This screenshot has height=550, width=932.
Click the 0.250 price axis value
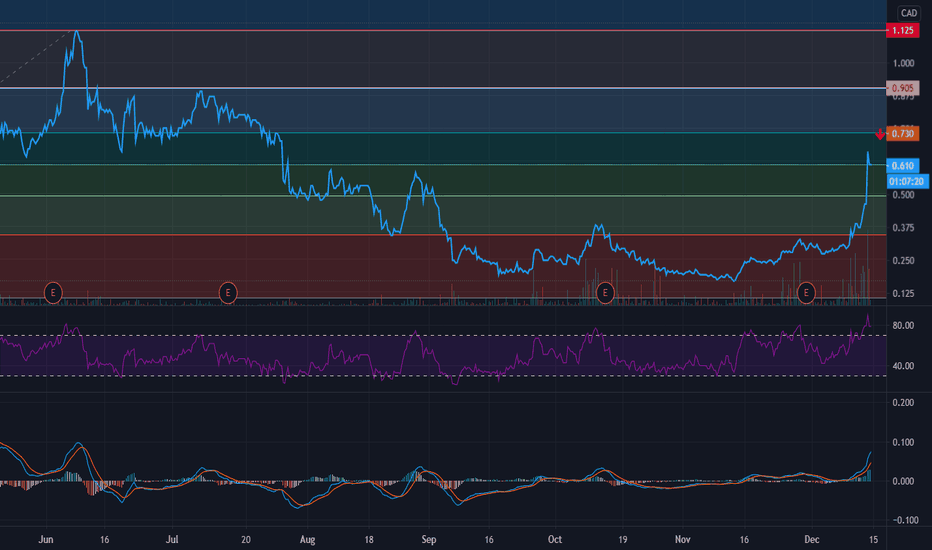(903, 260)
